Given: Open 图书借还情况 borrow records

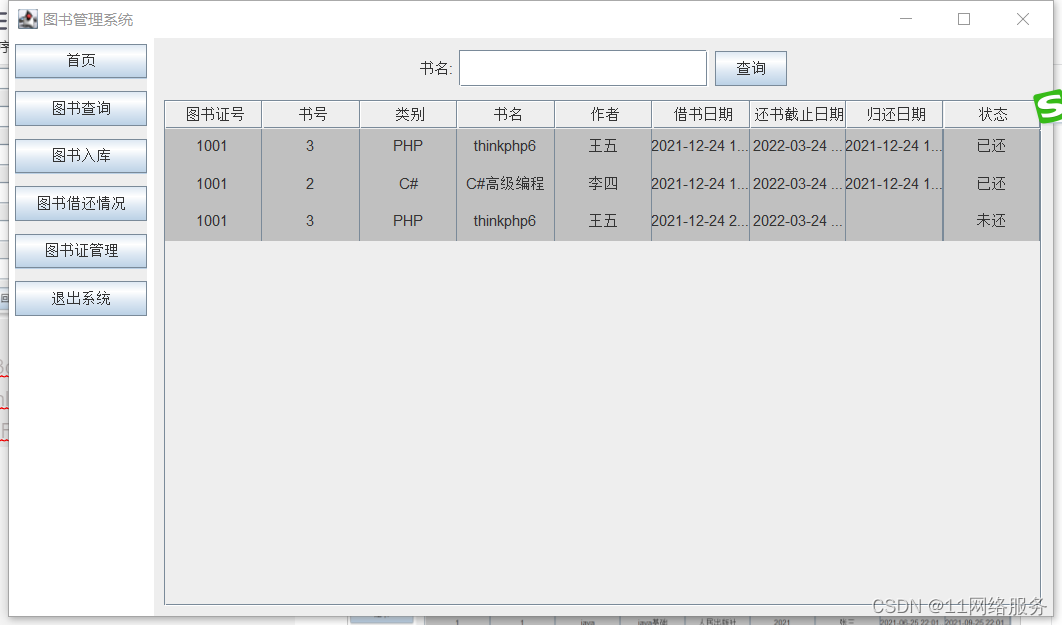Looking at the screenshot, I should click(x=81, y=203).
